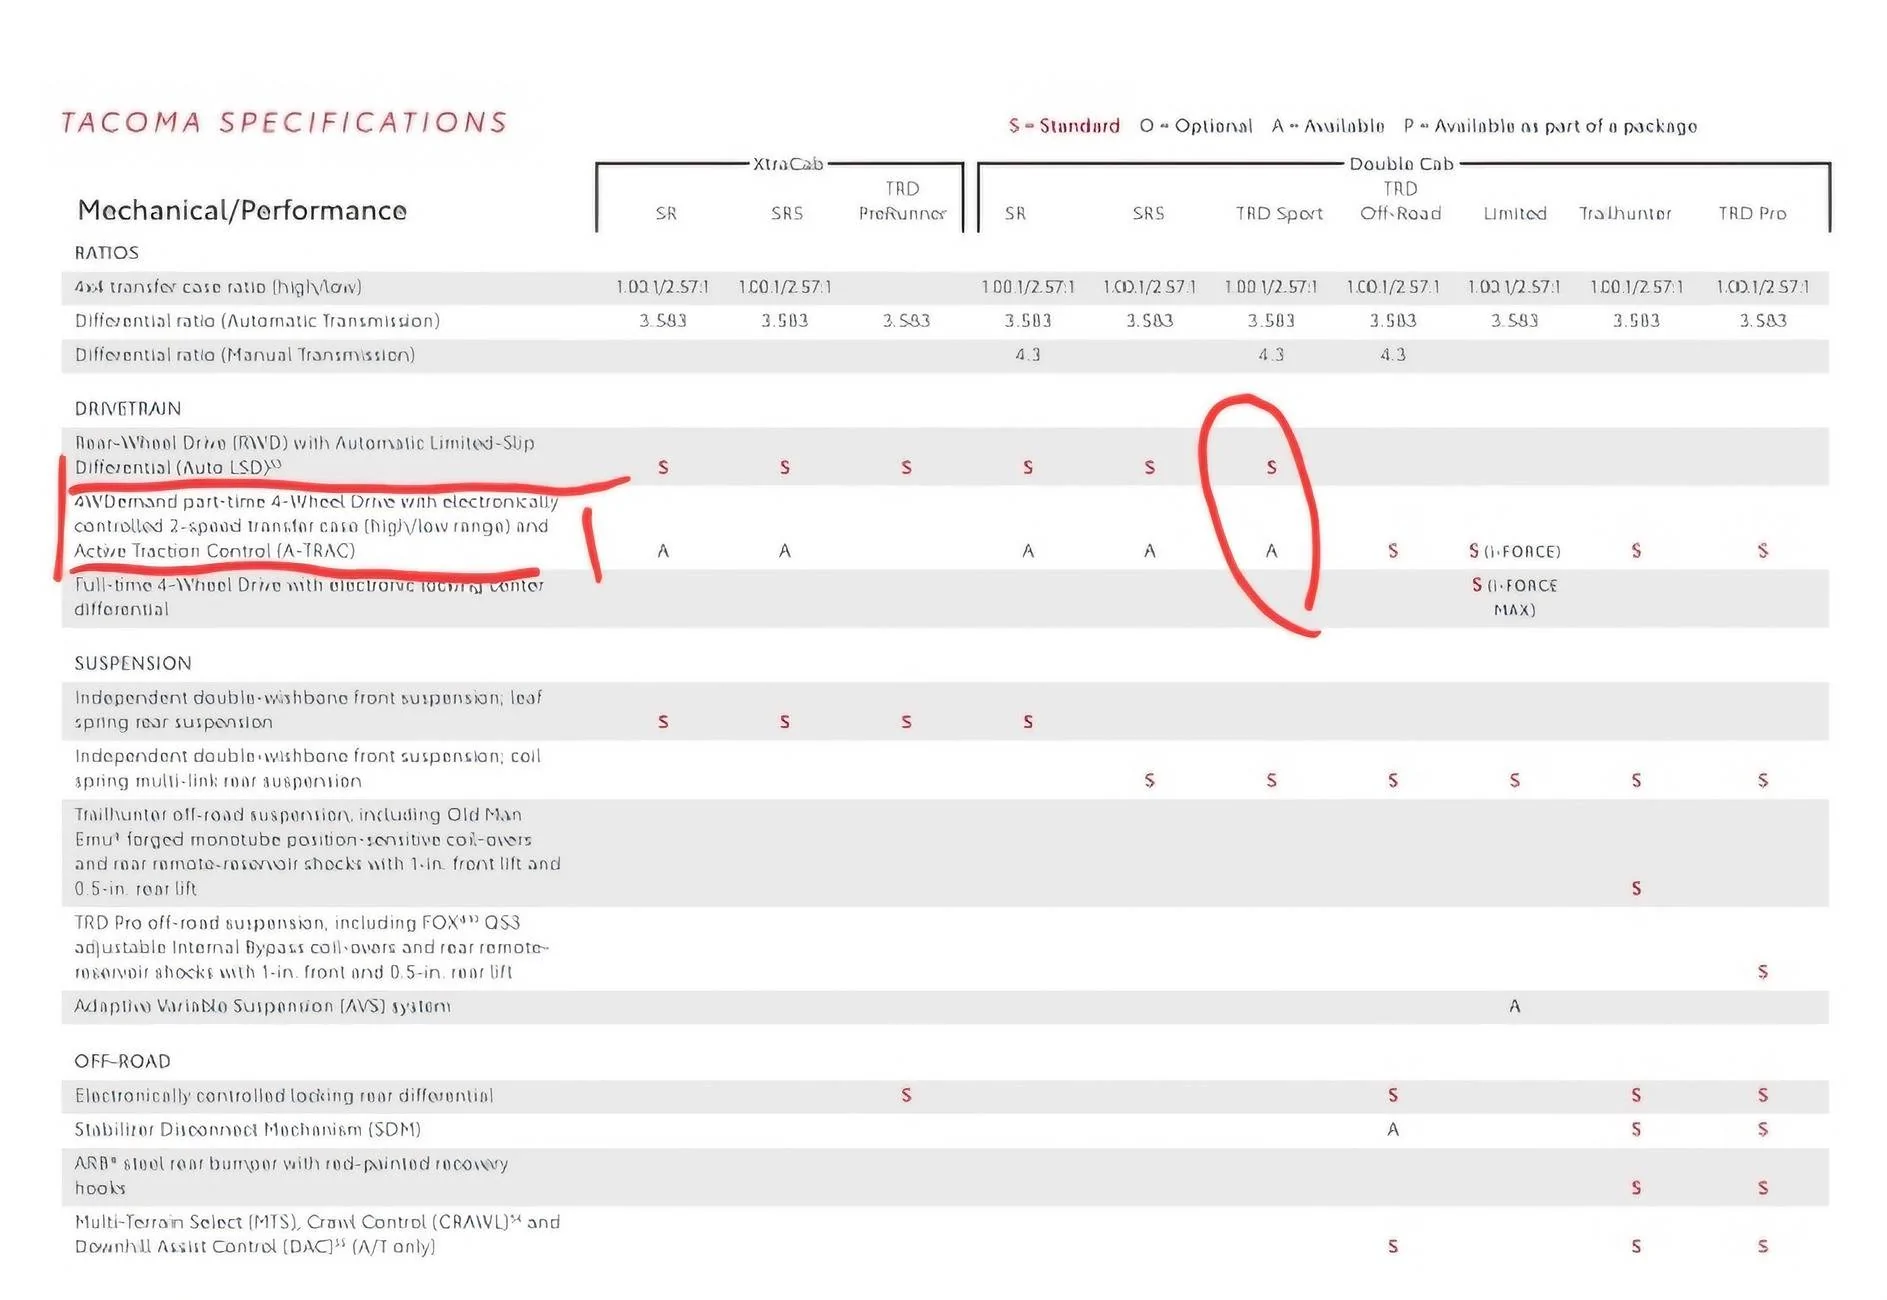Click the Full-time 4-Wheel Drive row label
1887x1300 pixels.
[x=309, y=597]
